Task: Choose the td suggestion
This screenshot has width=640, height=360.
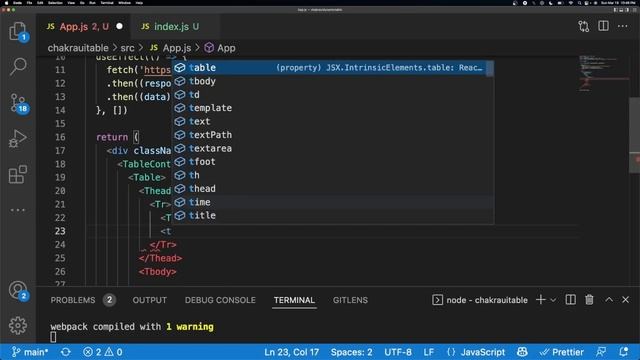Action: 330,95
